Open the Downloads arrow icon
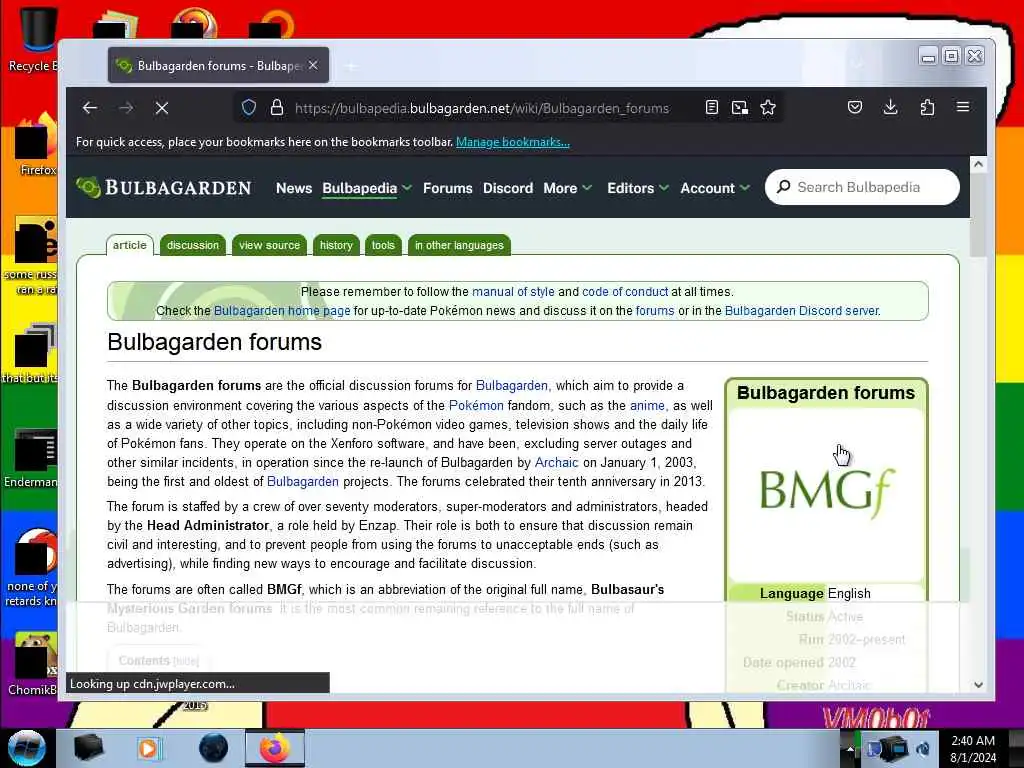 click(890, 107)
